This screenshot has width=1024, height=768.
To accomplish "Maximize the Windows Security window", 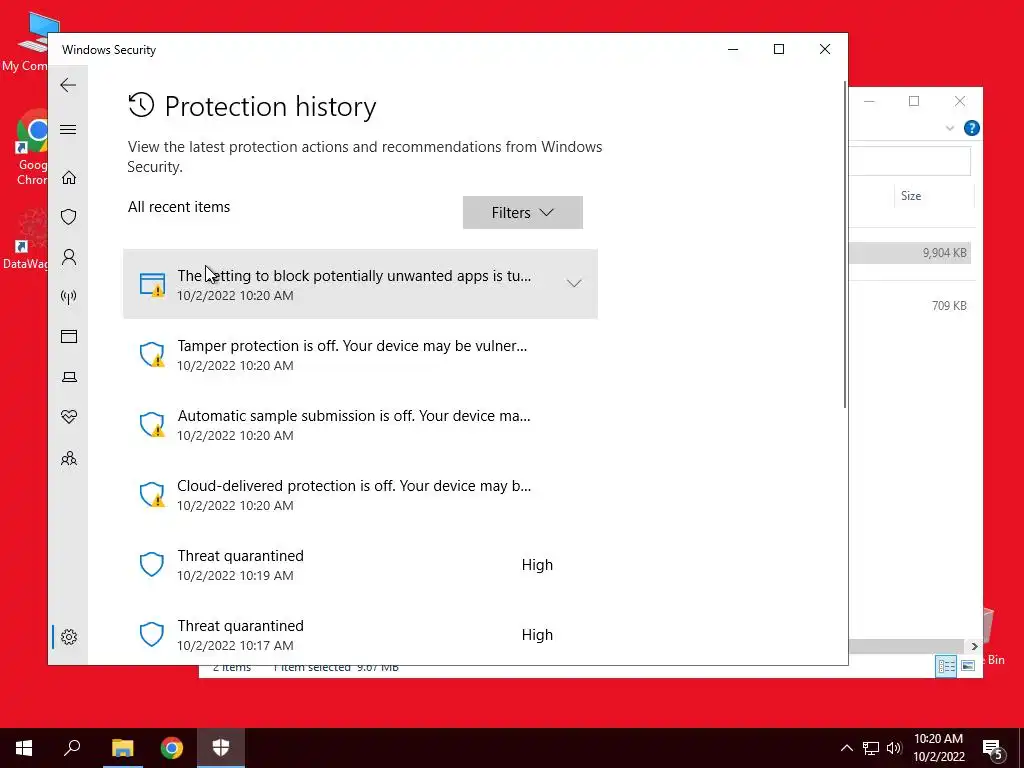I will 778,49.
